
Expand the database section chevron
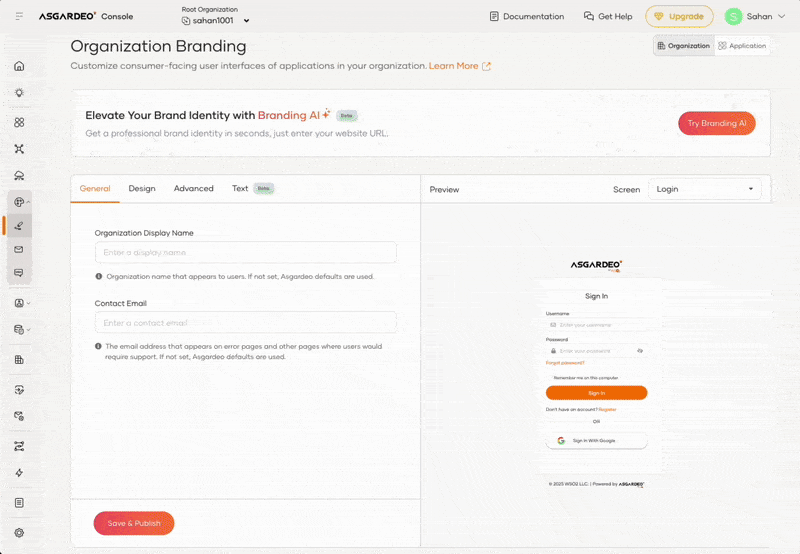[x=29, y=330]
